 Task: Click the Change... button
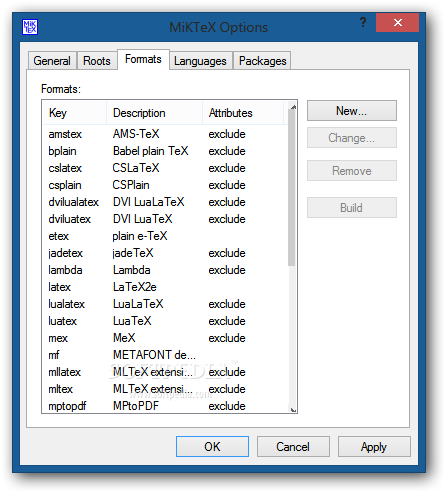coord(352,138)
